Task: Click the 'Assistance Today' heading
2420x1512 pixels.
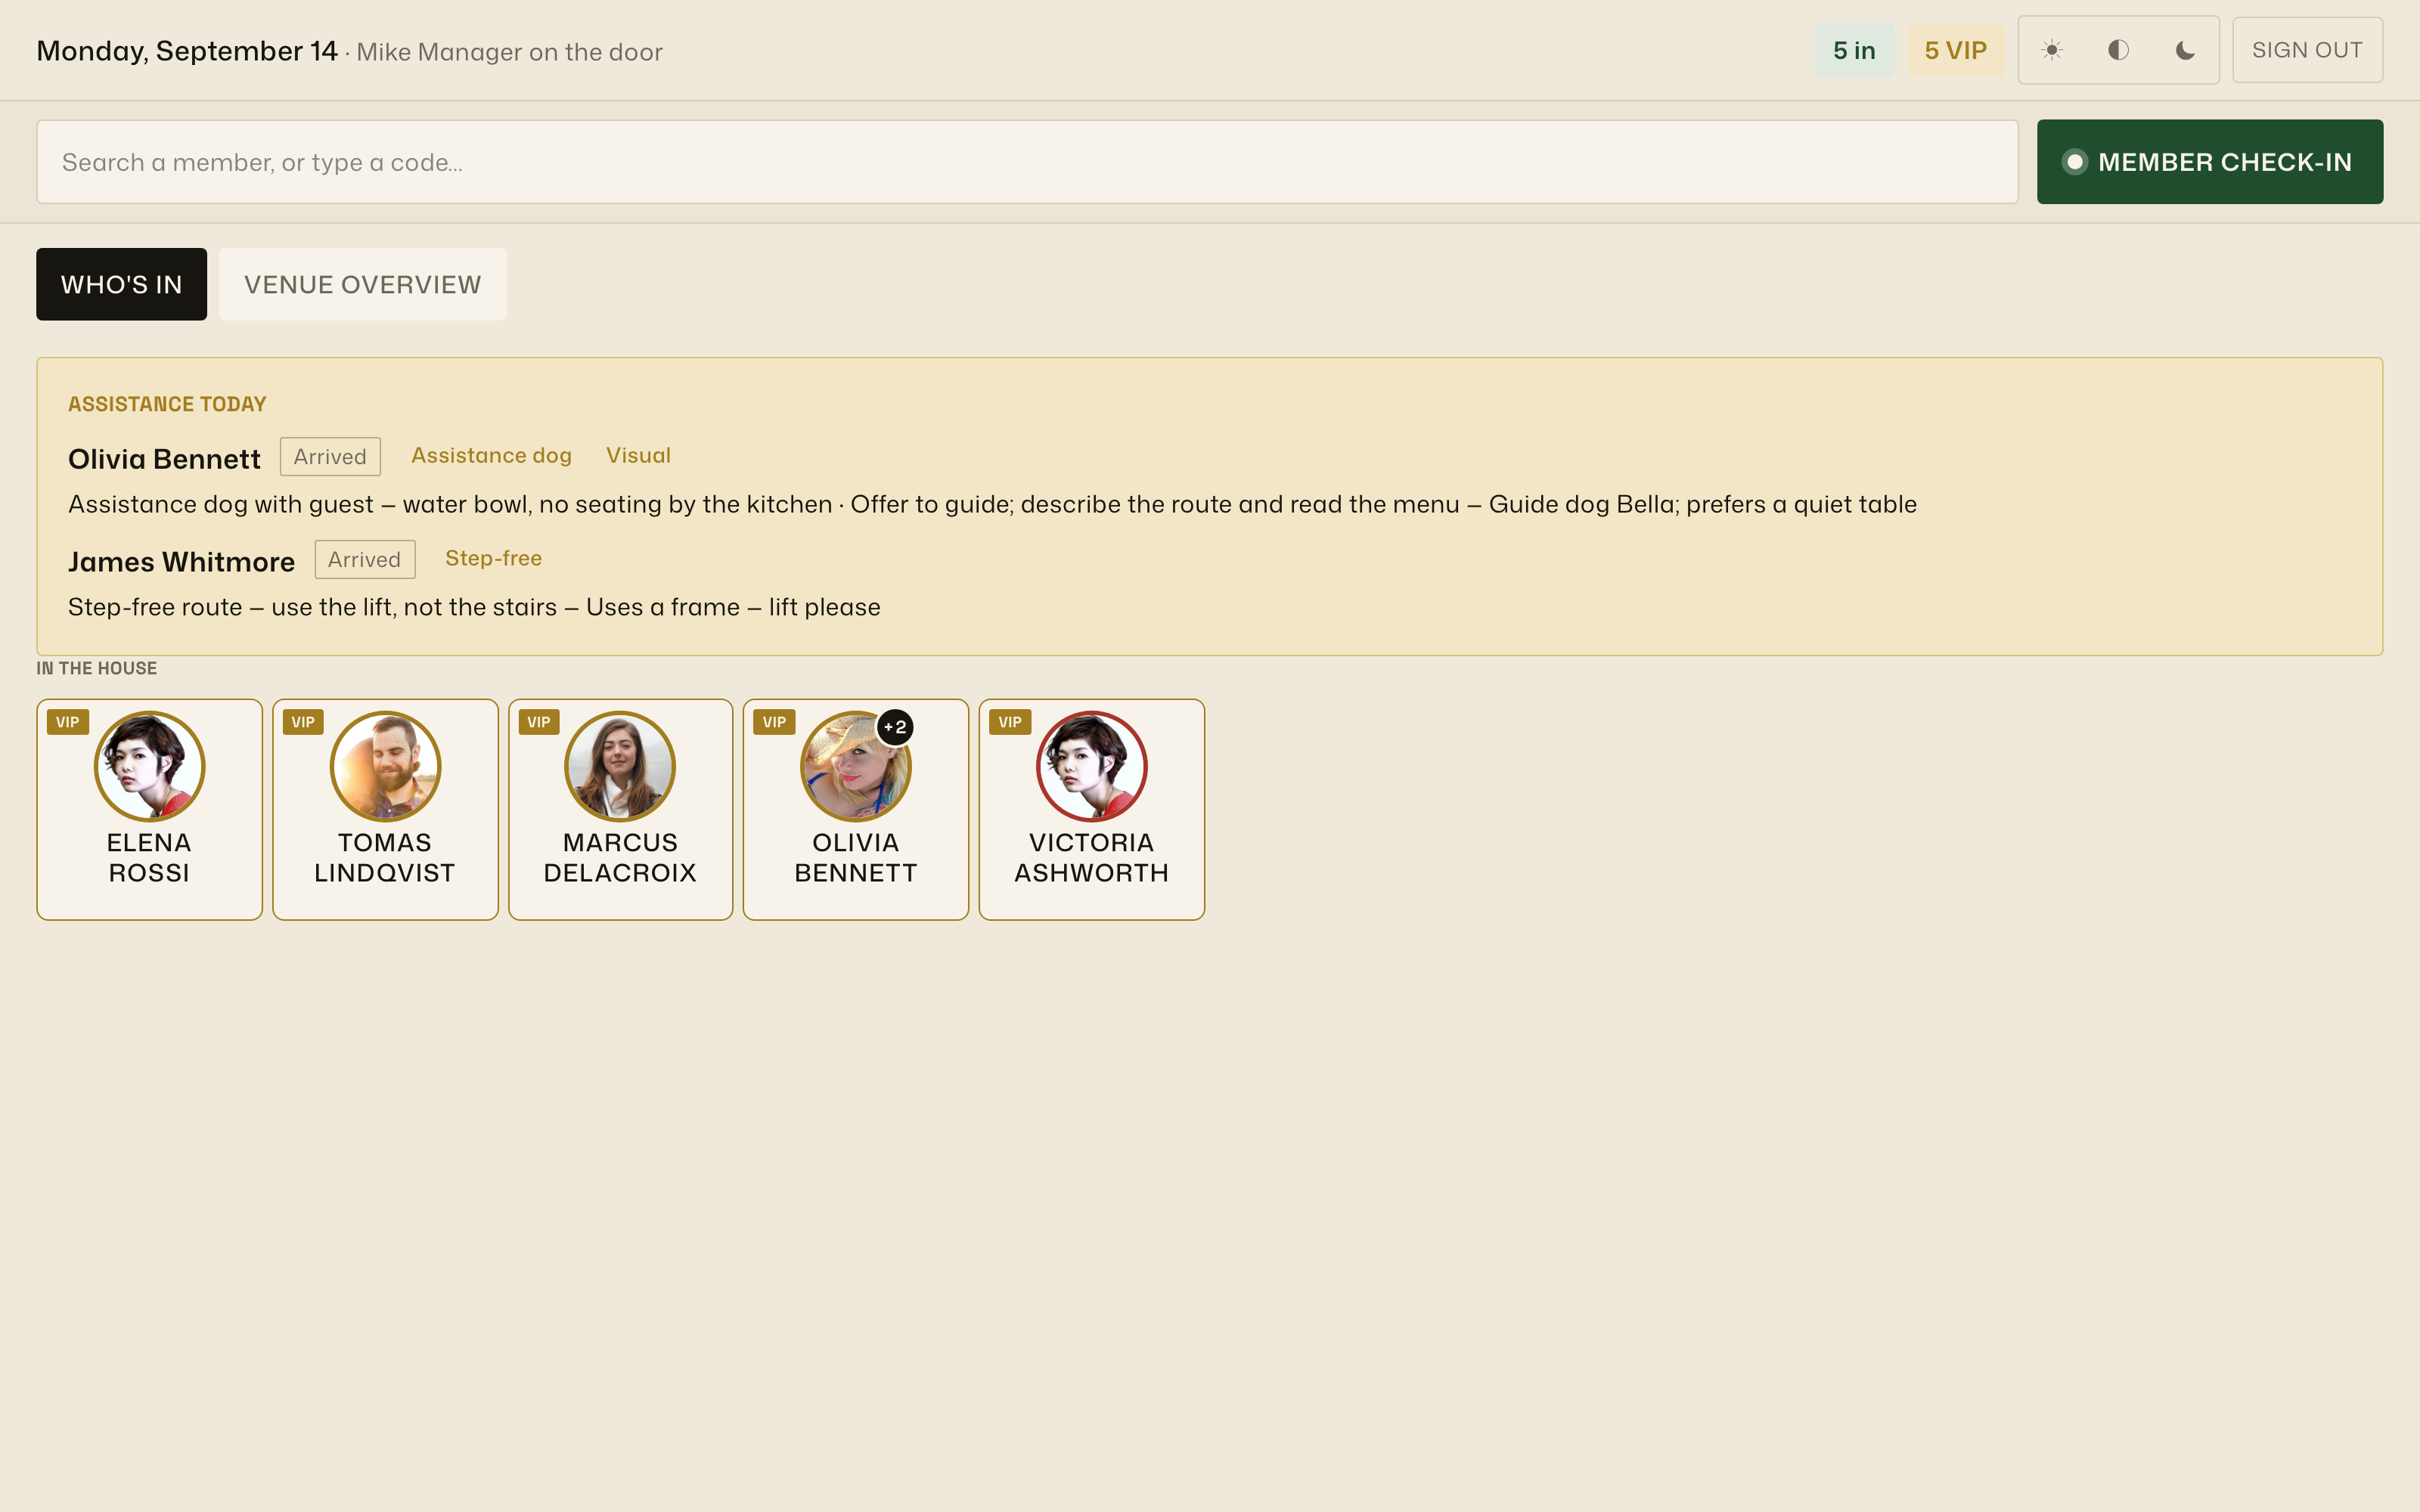Action: click(x=167, y=404)
